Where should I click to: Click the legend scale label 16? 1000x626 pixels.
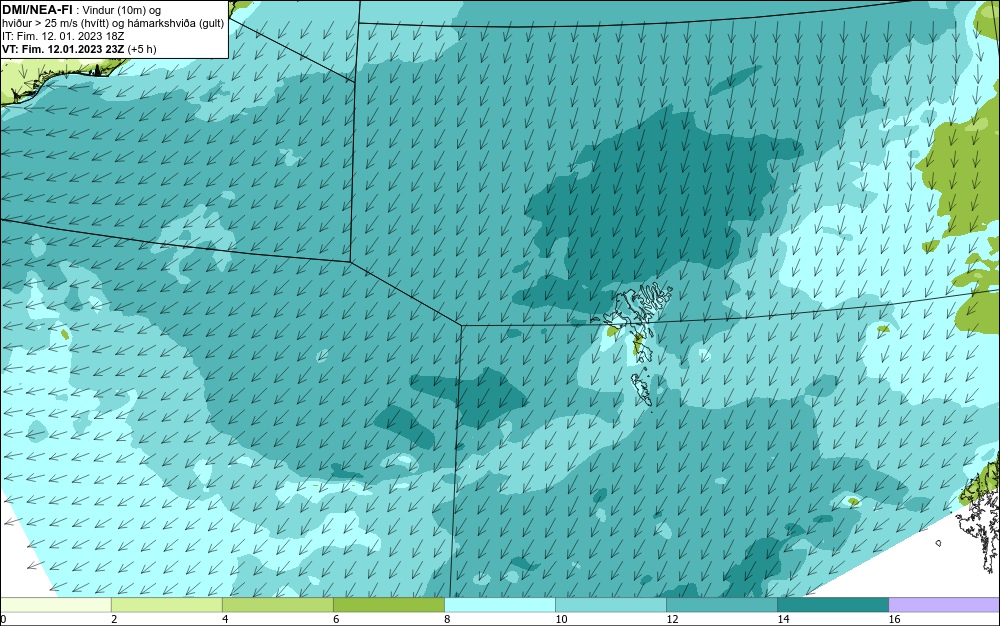tap(894, 619)
